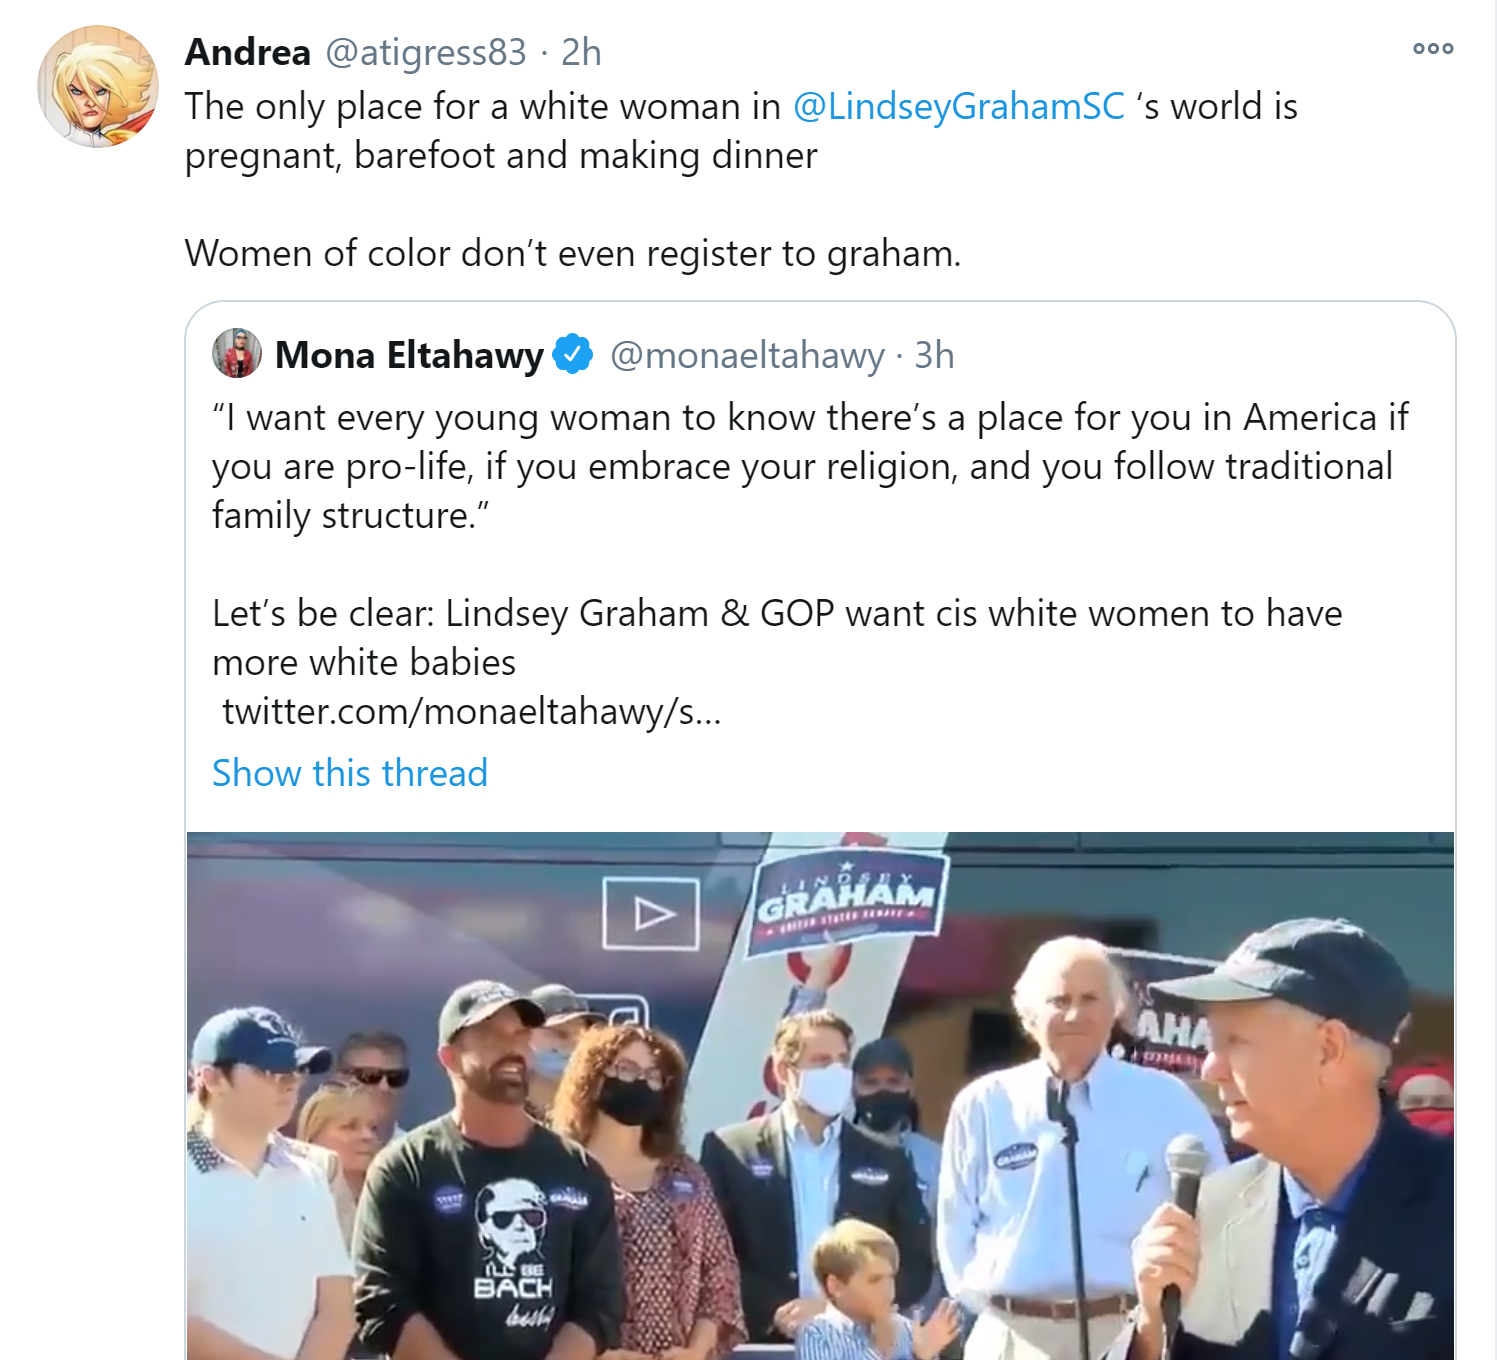Click the blue verified badge
The image size is (1497, 1360).
pos(573,353)
